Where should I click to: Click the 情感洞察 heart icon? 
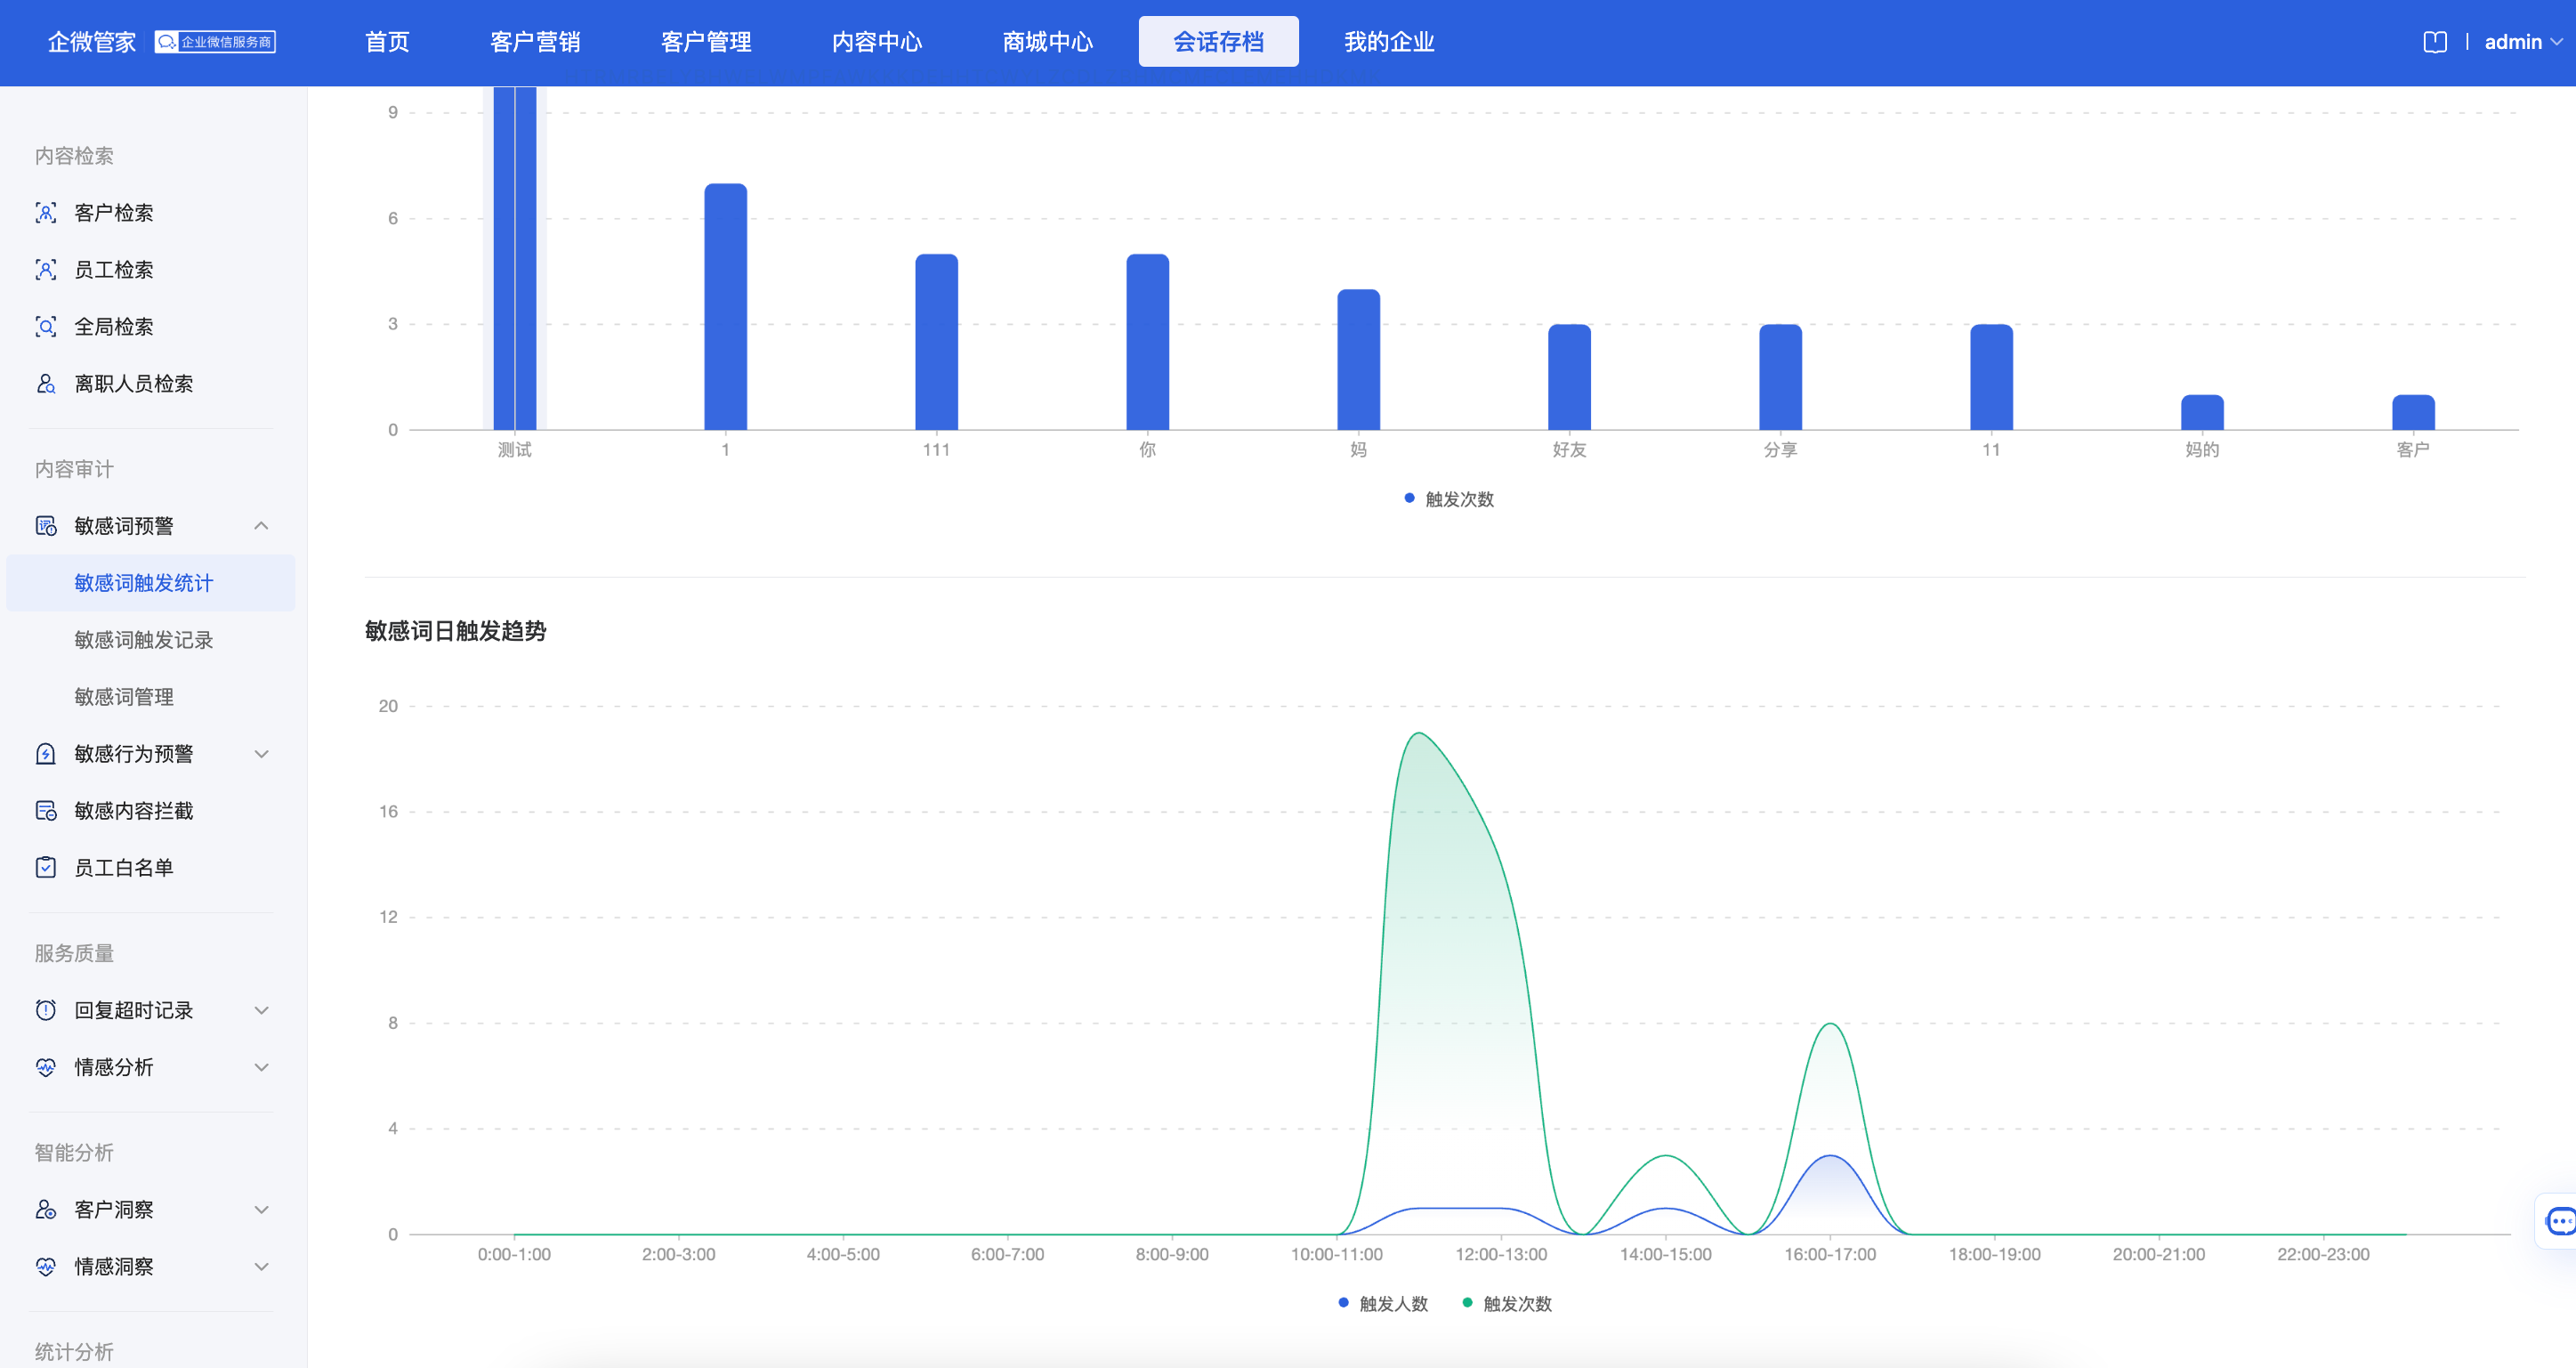pyautogui.click(x=46, y=1267)
